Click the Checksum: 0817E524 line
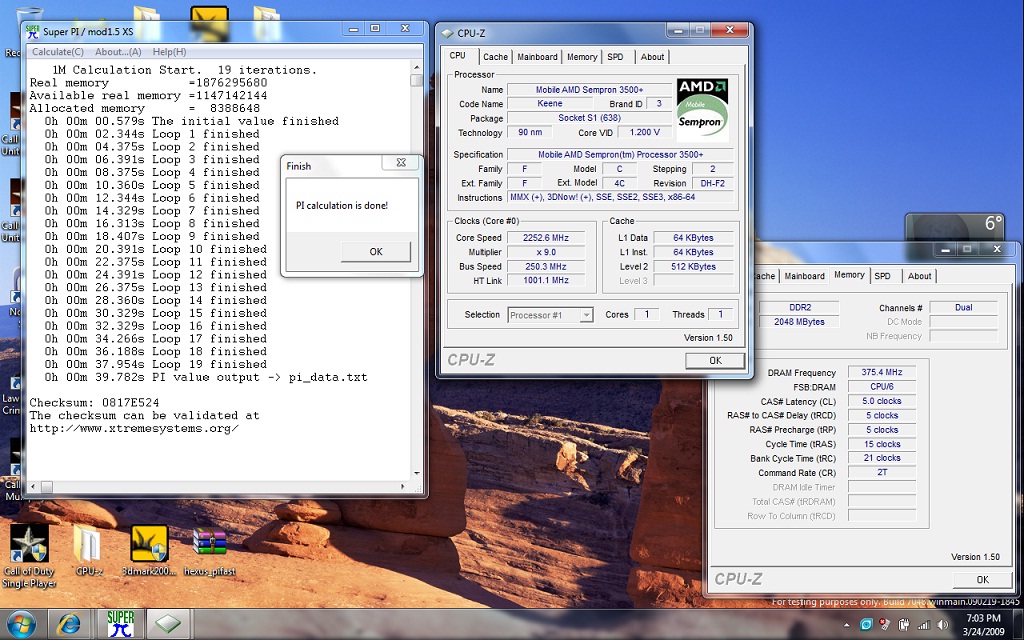 (x=94, y=402)
